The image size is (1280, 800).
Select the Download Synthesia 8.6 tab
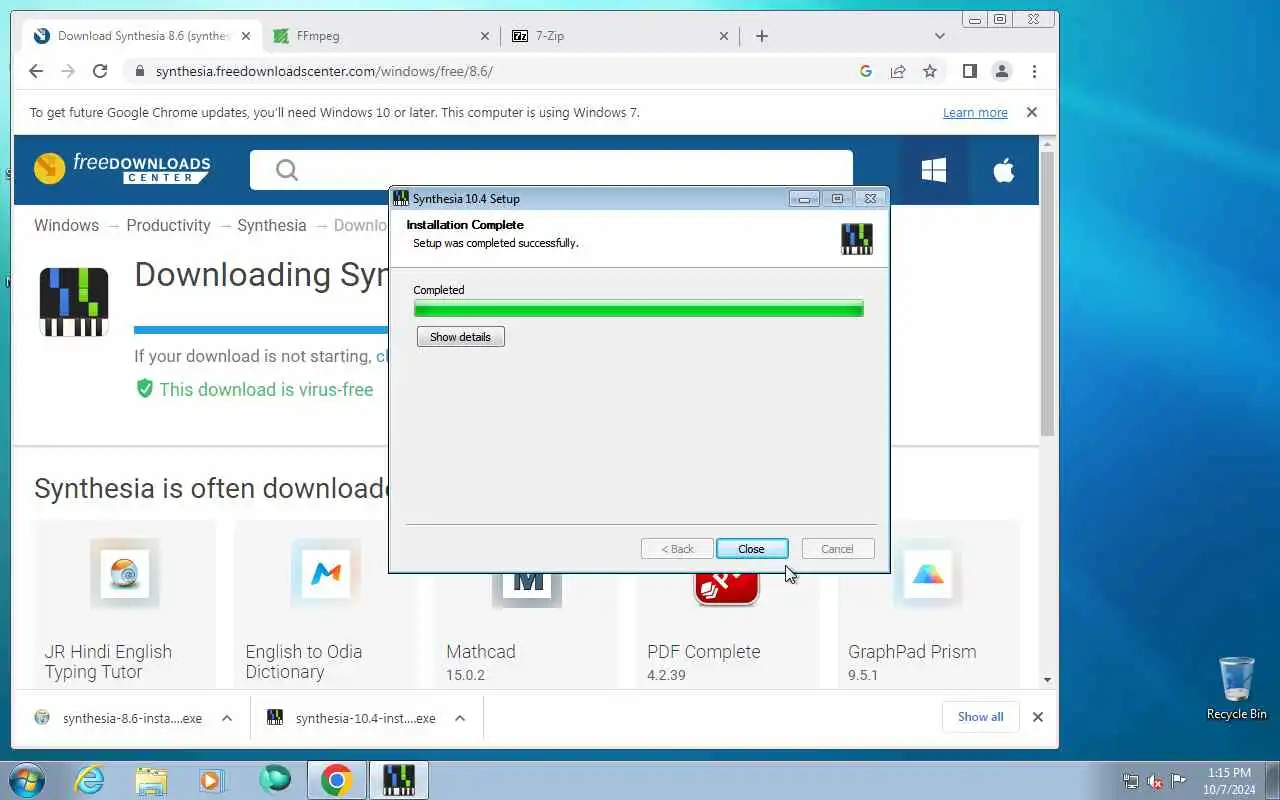point(143,36)
